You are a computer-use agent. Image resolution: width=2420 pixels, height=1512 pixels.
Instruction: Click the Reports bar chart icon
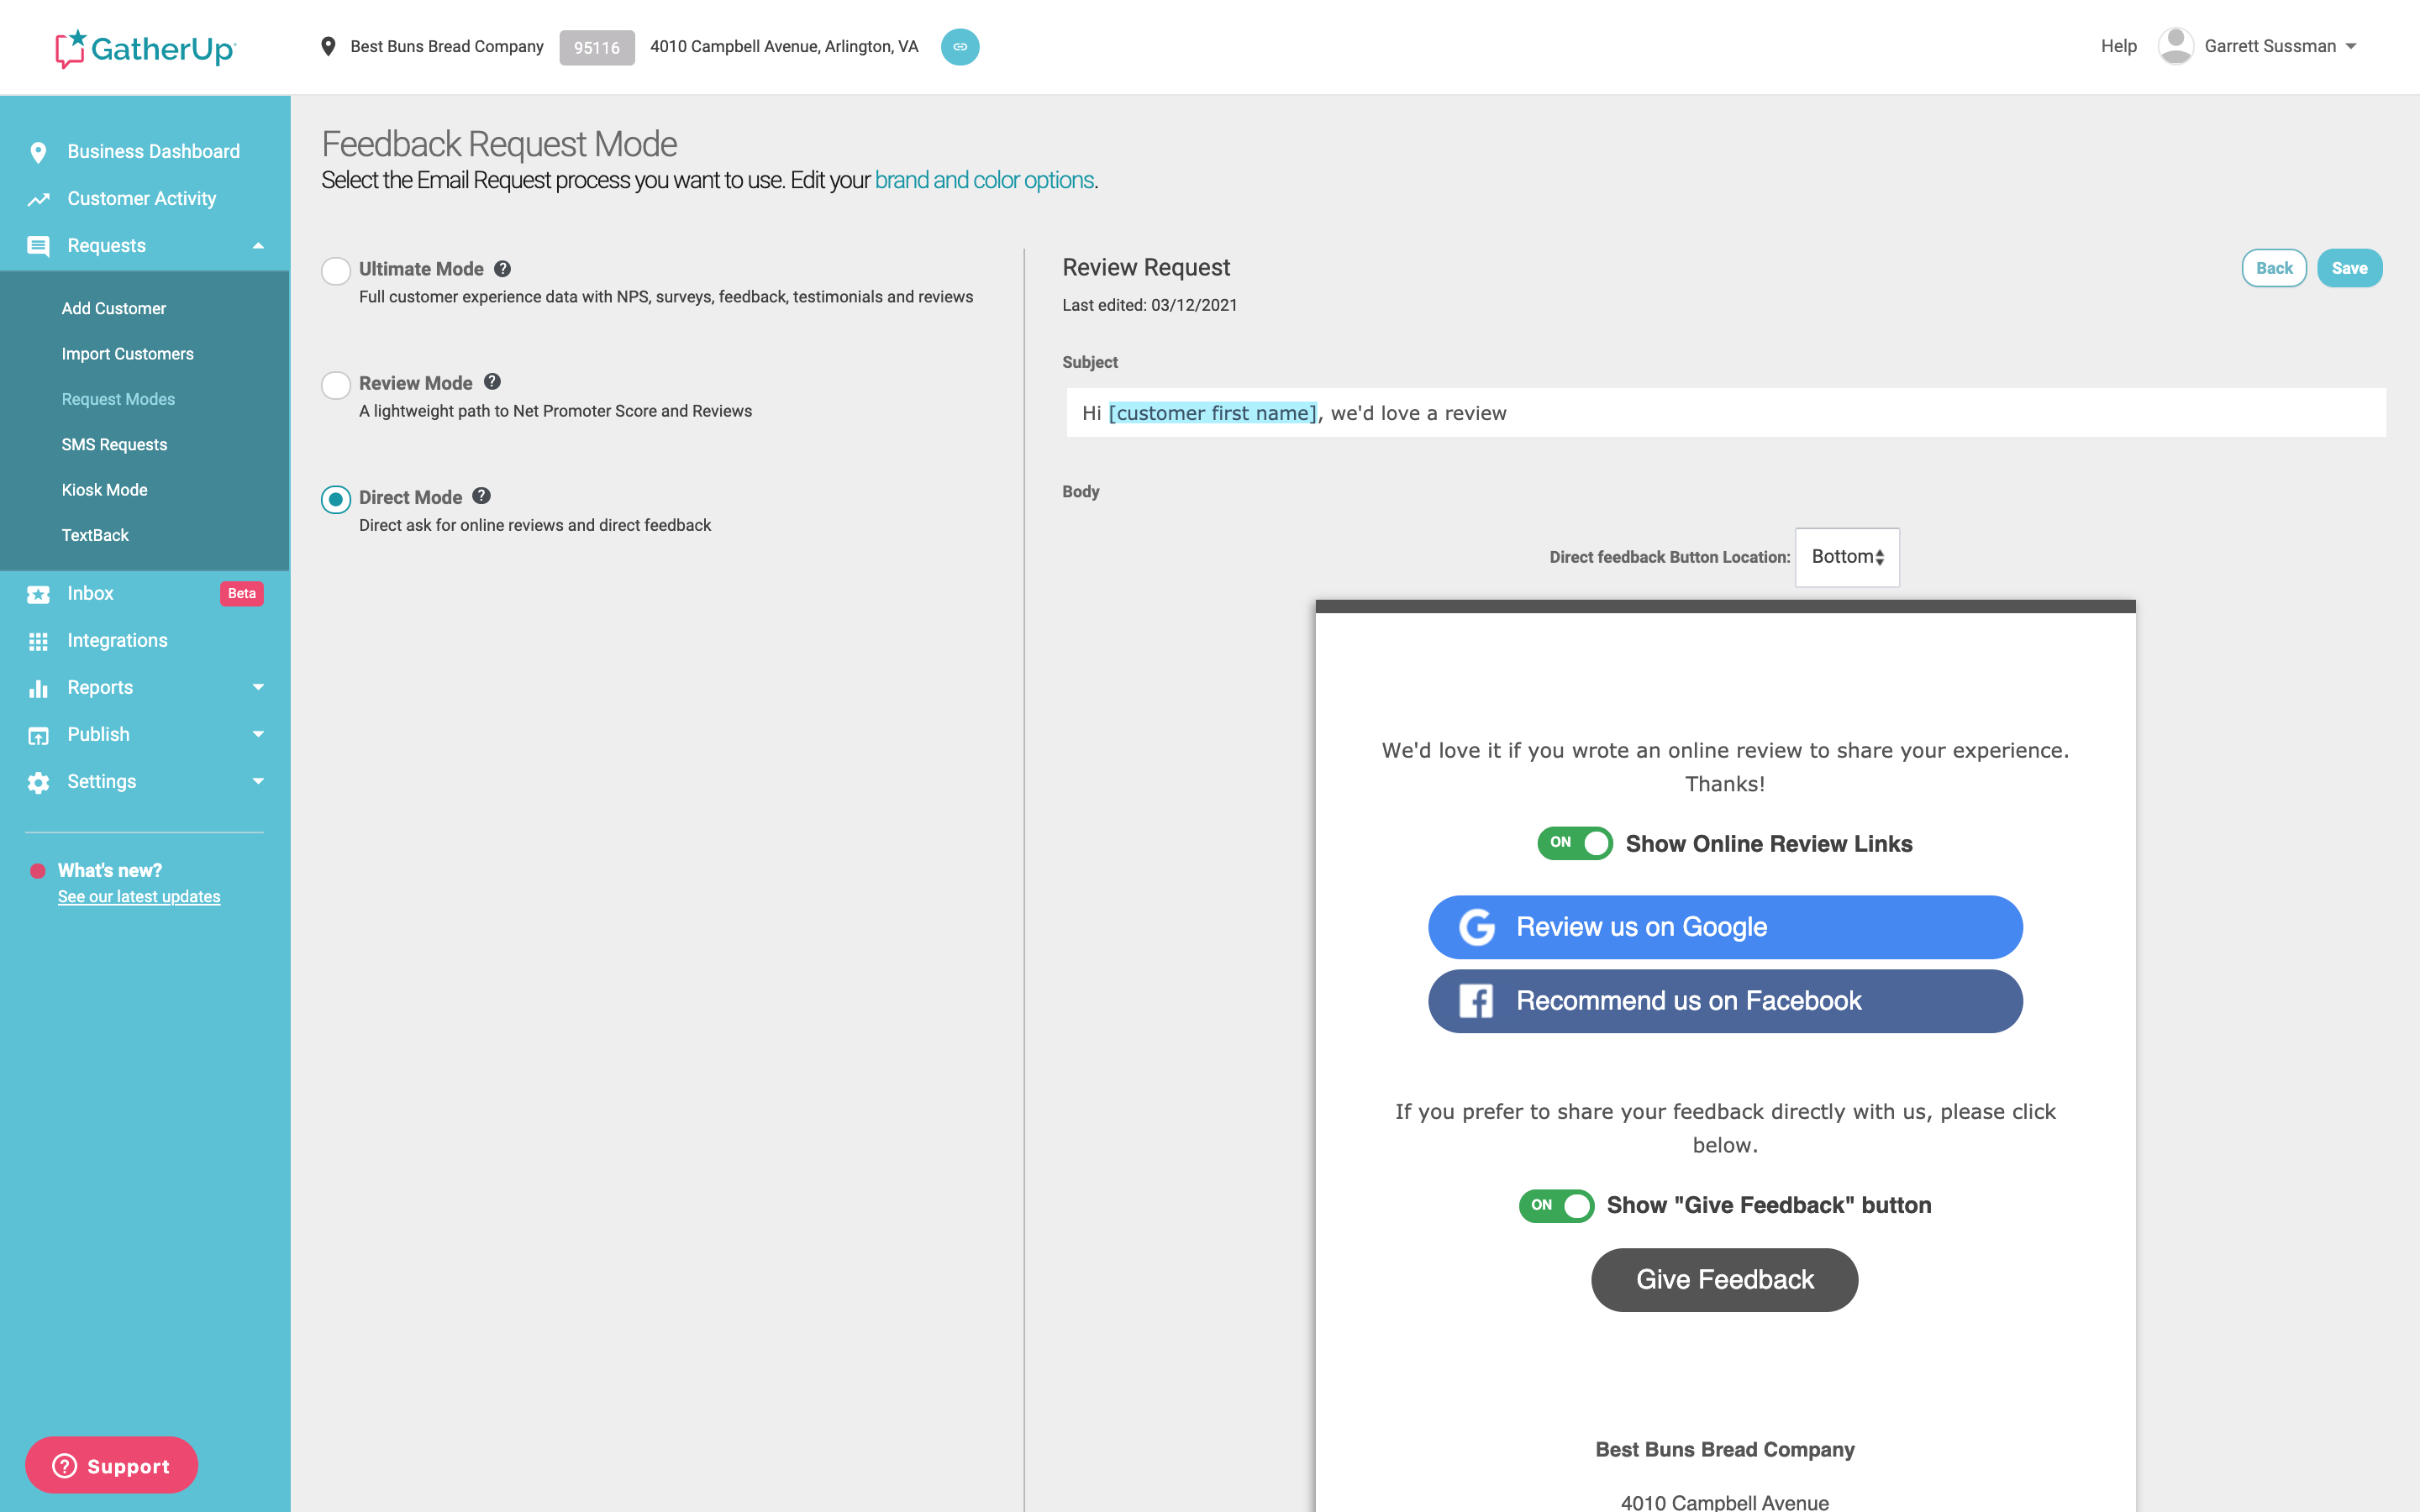click(38, 687)
